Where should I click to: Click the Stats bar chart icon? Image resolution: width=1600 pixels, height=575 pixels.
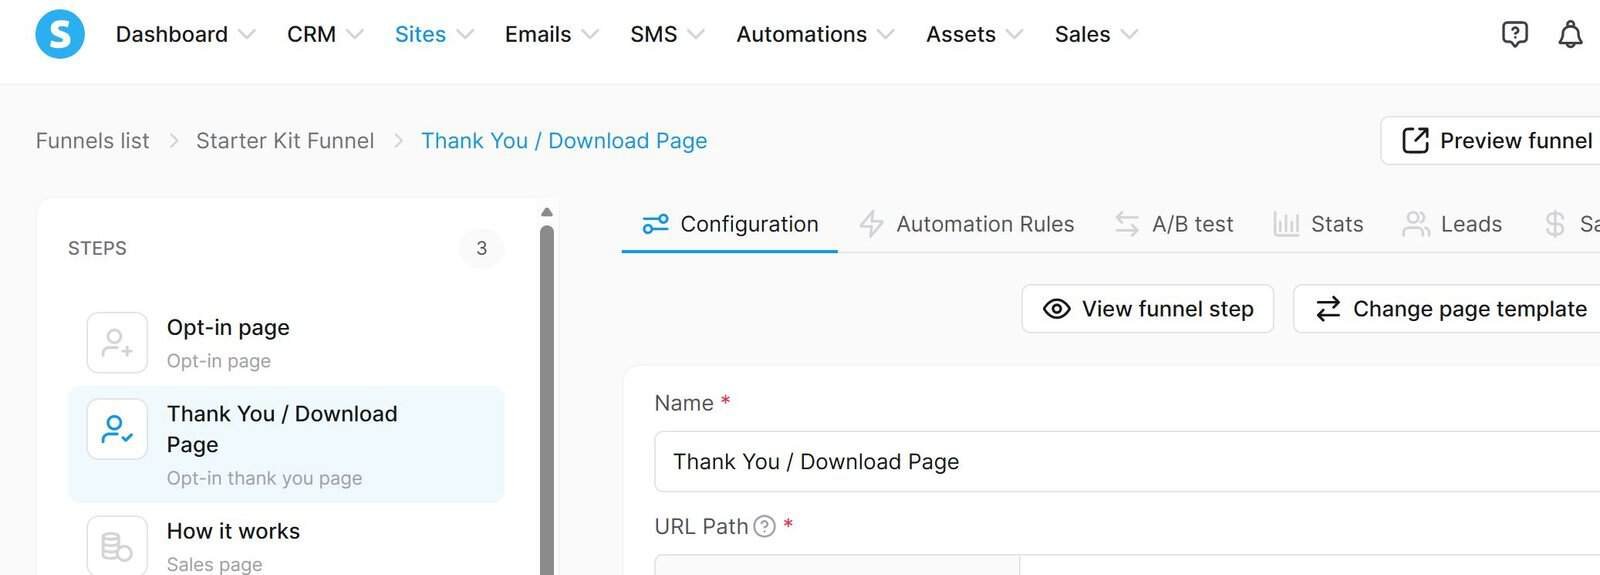(1286, 224)
